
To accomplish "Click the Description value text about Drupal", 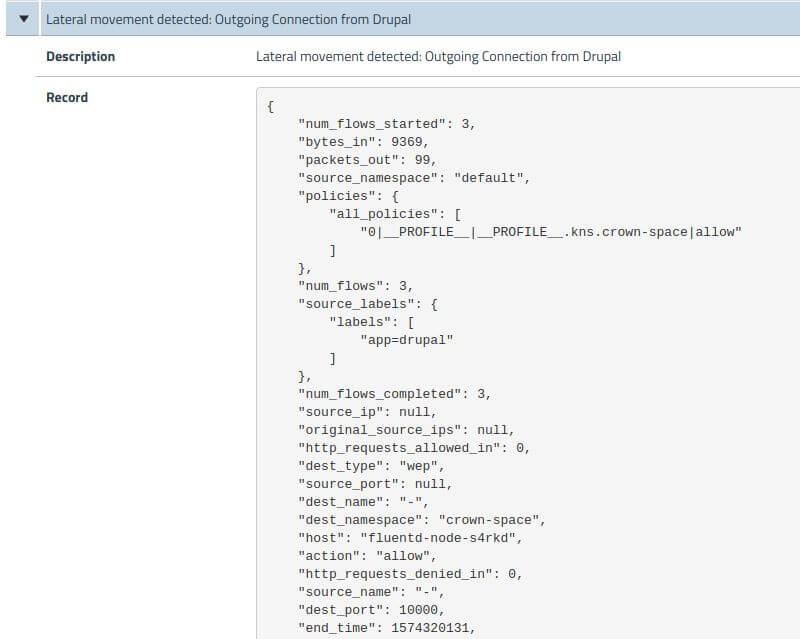I will [438, 56].
